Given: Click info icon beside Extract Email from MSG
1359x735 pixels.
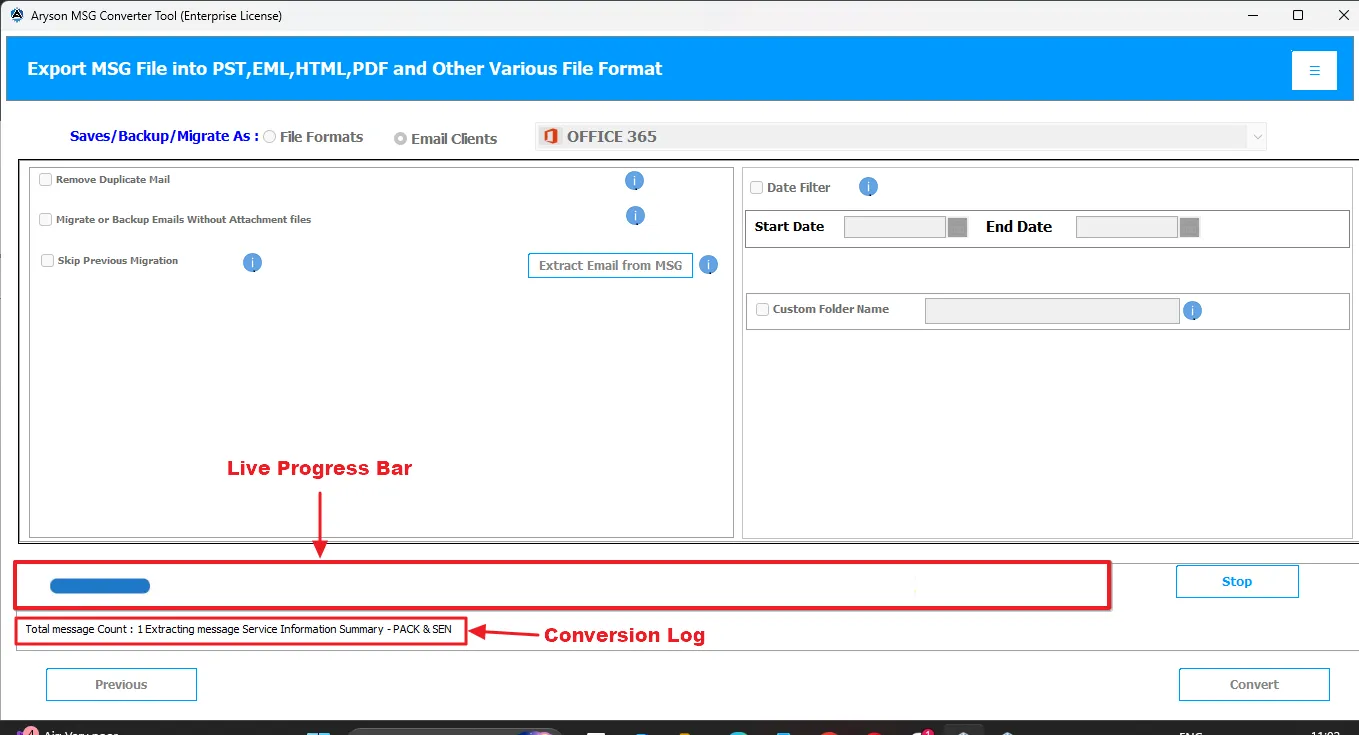Looking at the screenshot, I should [708, 265].
